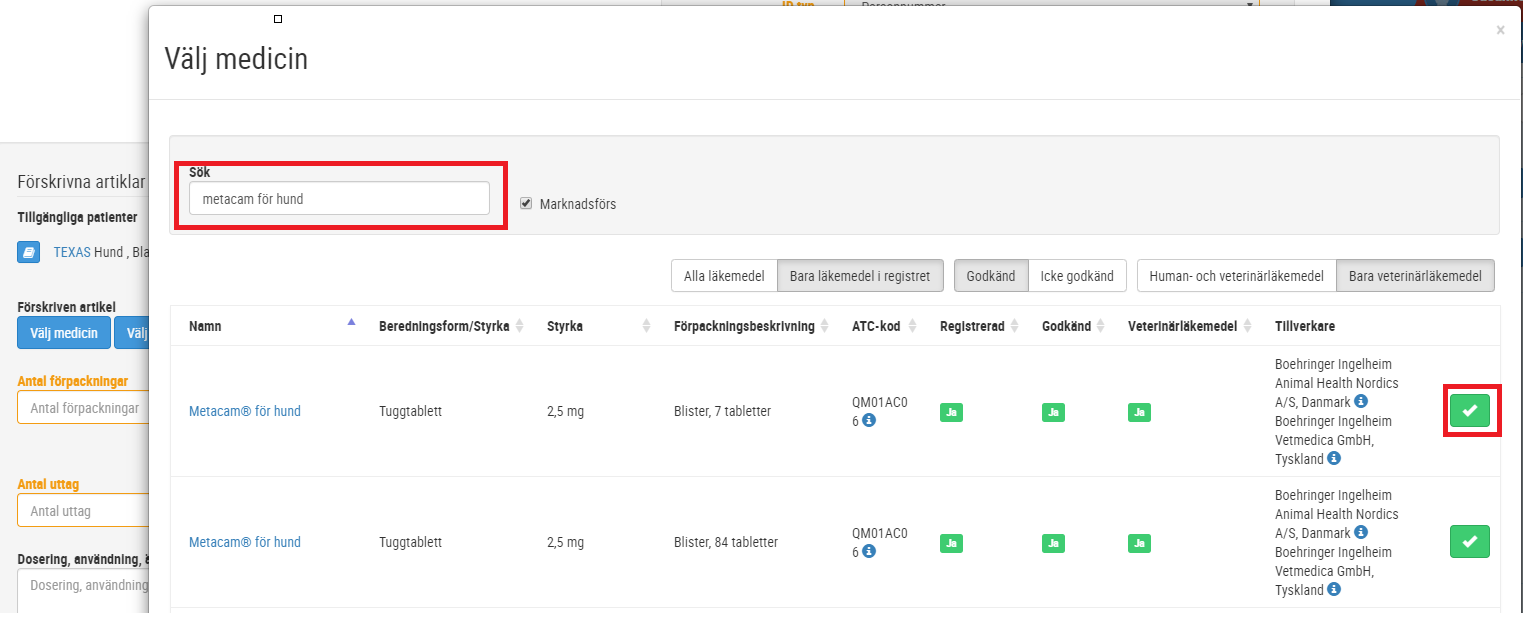
Task: Sort table by Namn column
Action: point(267,326)
